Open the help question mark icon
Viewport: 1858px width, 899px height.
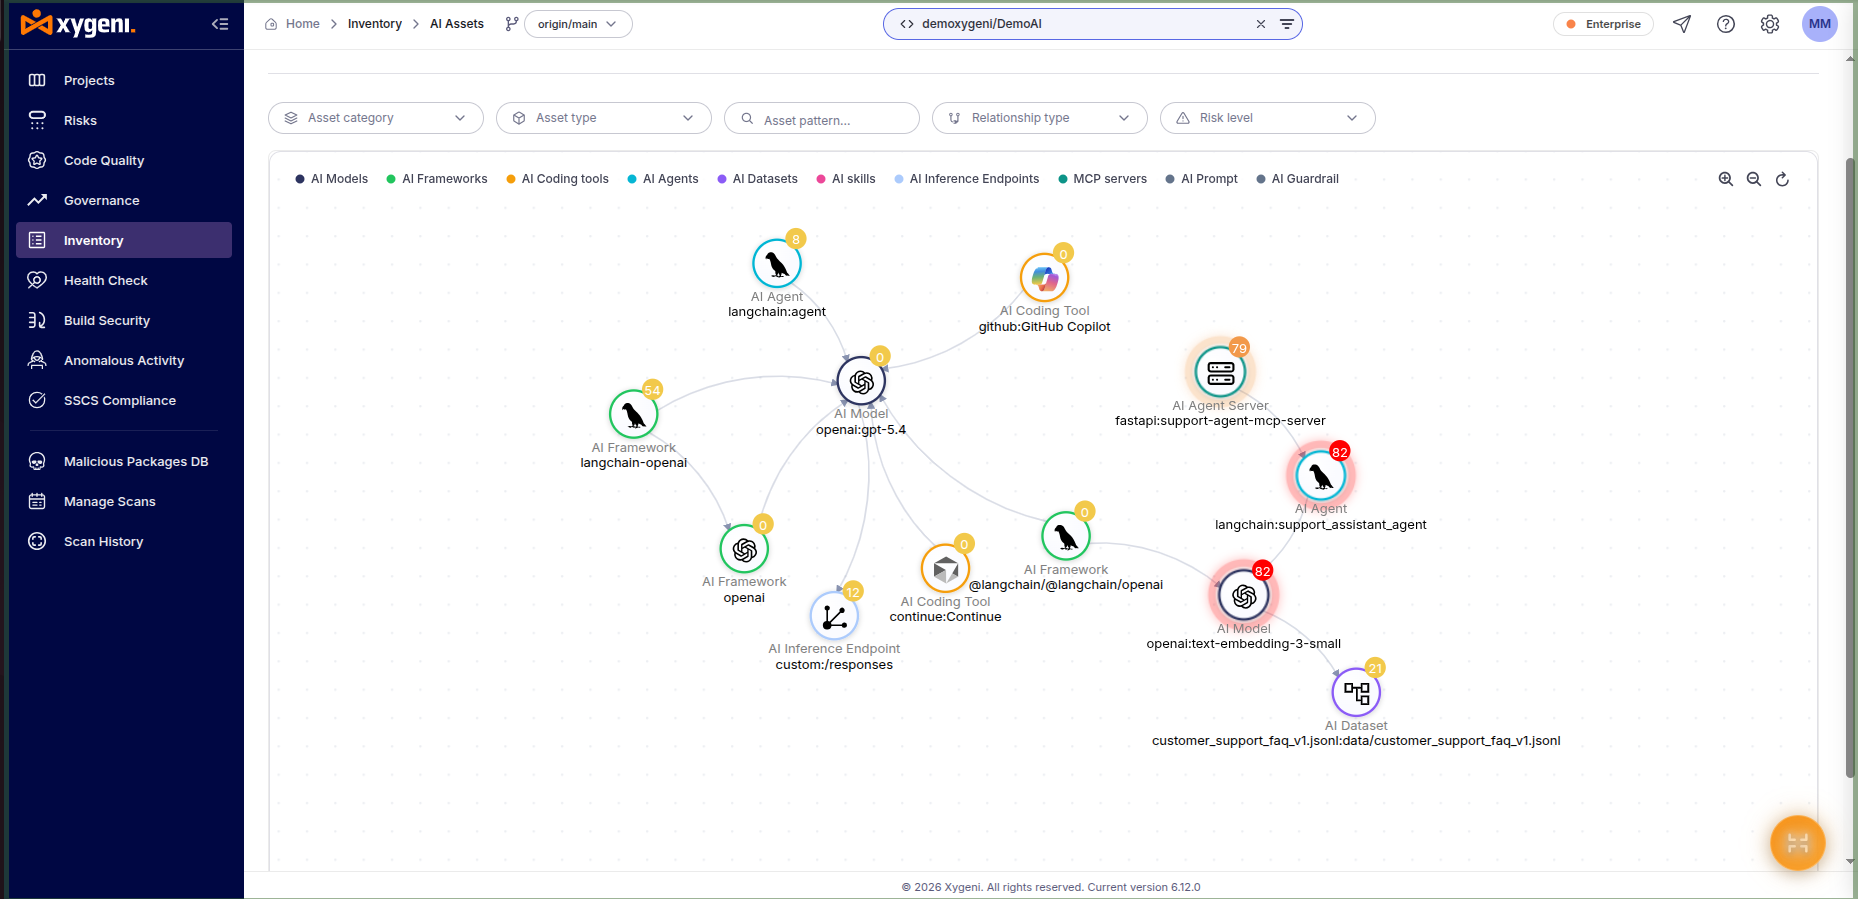point(1726,24)
